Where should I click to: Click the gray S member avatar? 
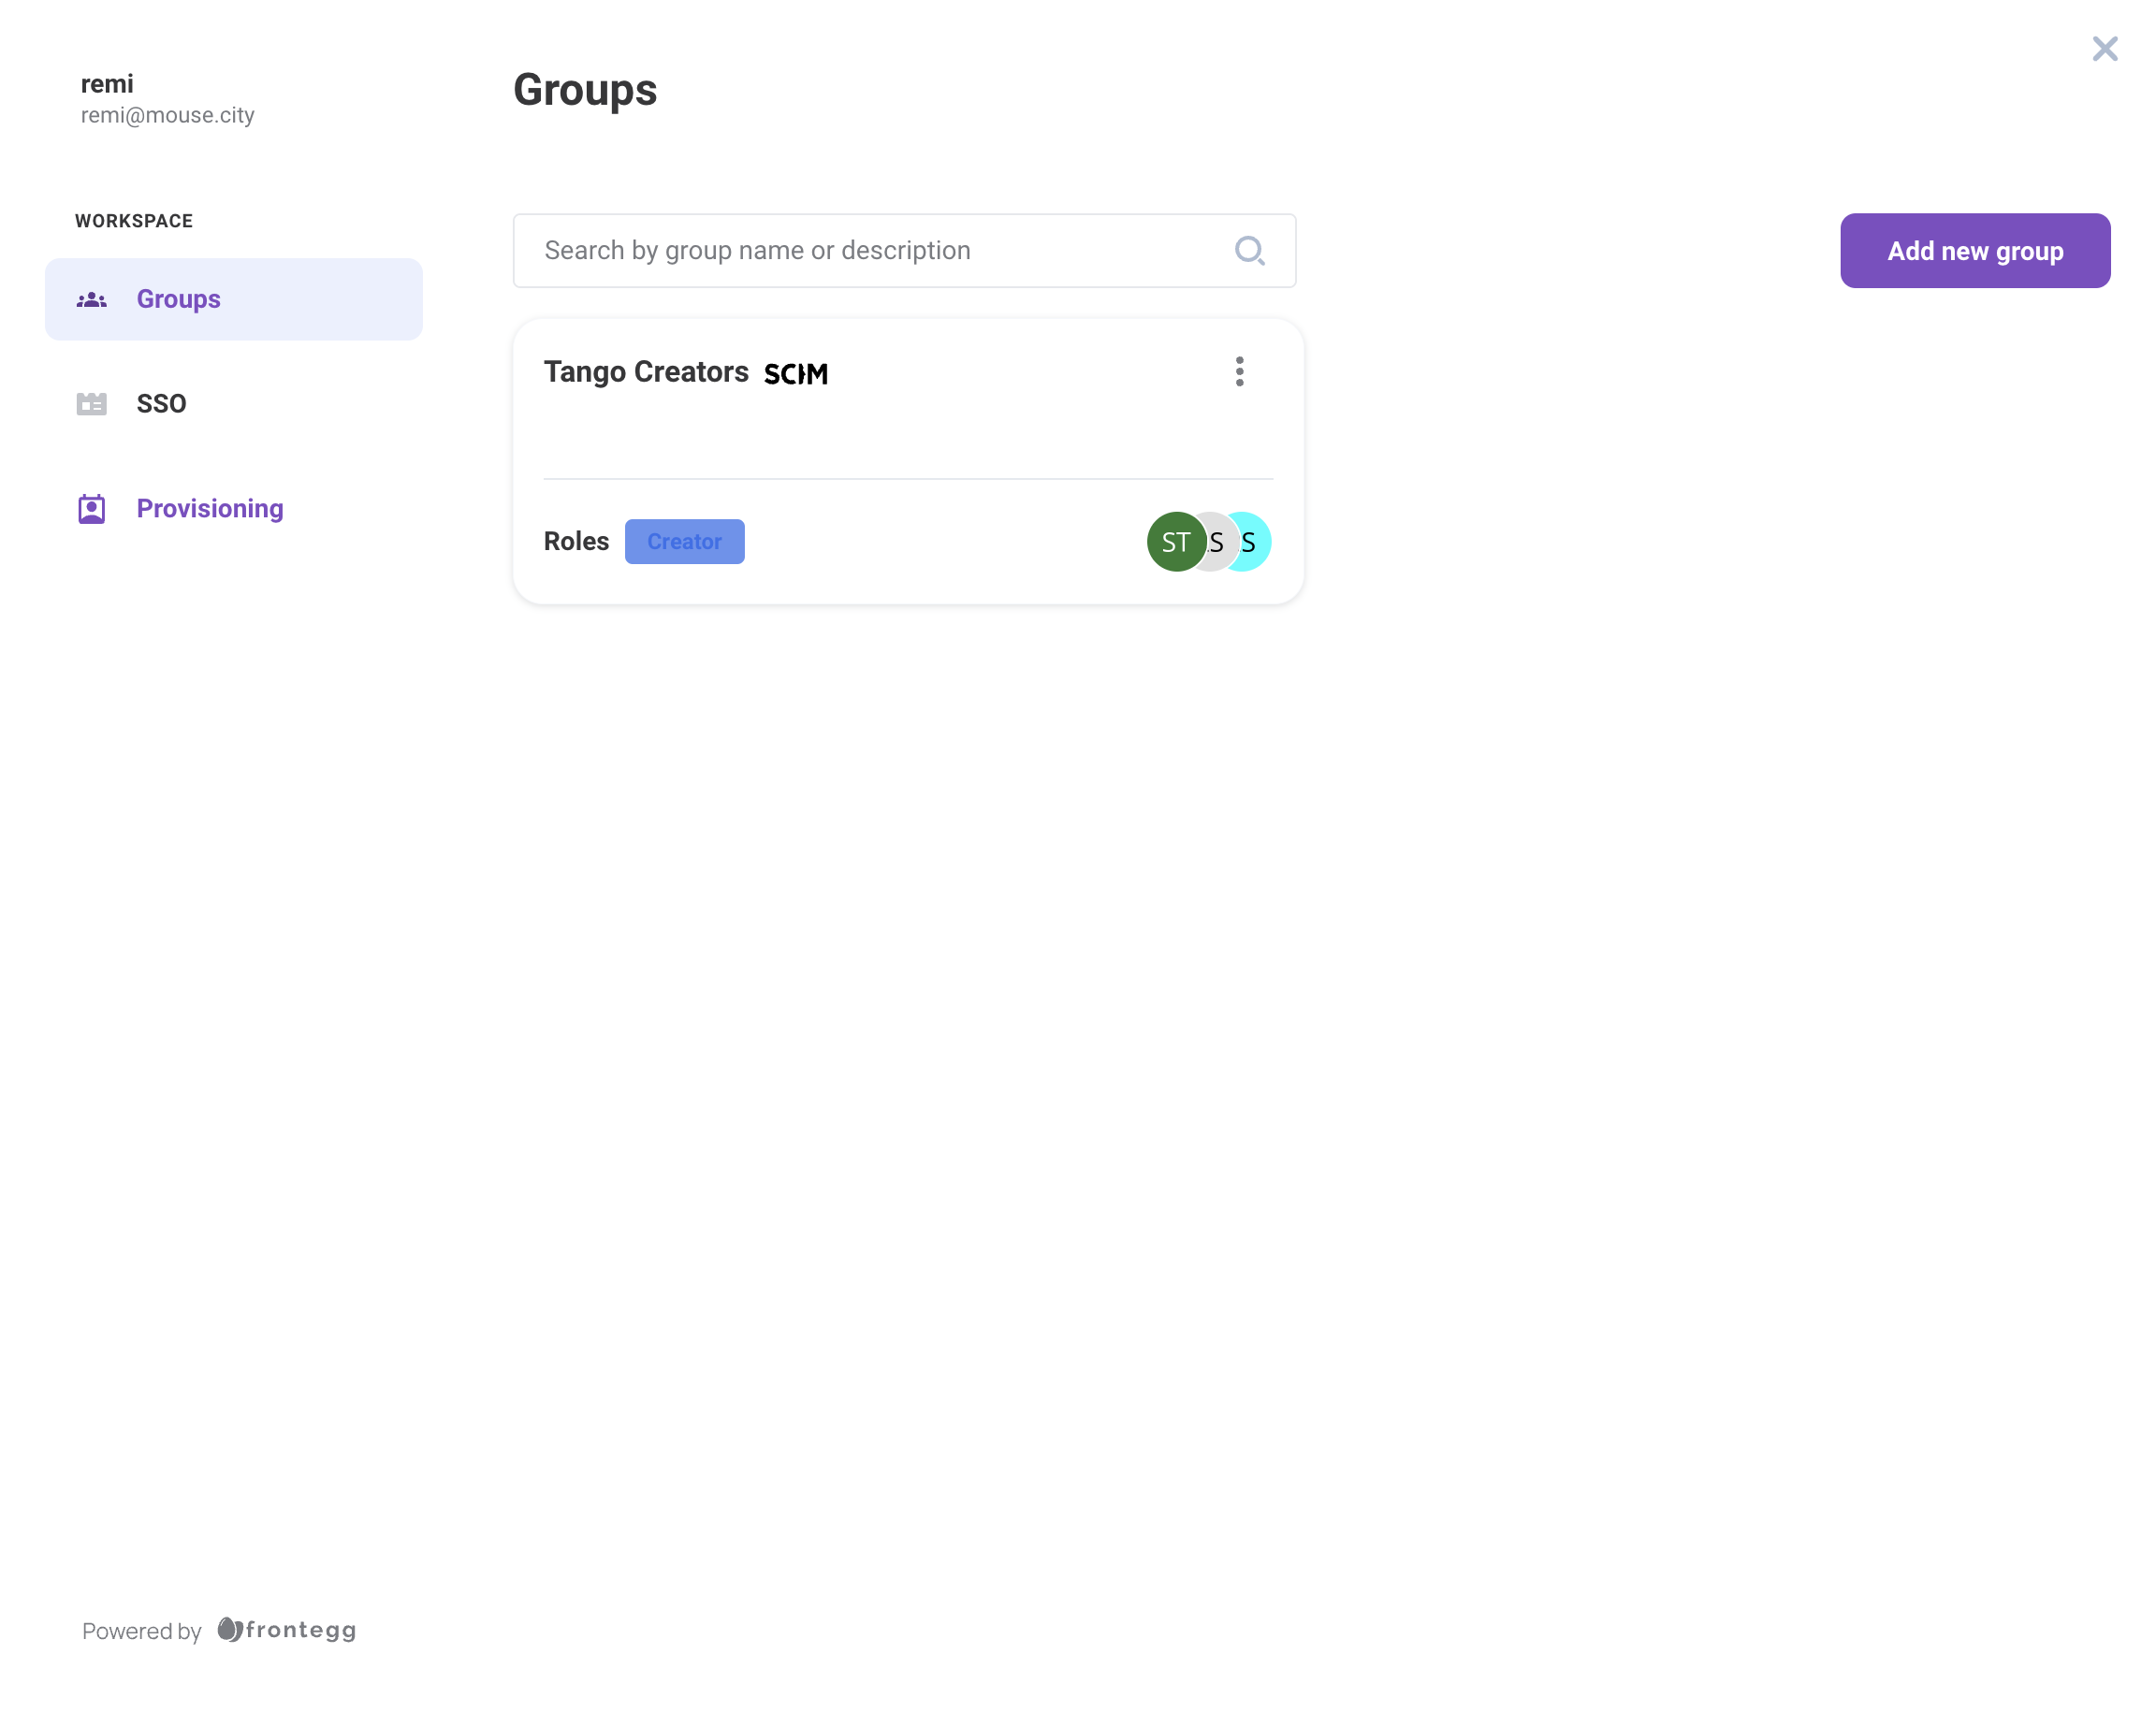[1217, 541]
